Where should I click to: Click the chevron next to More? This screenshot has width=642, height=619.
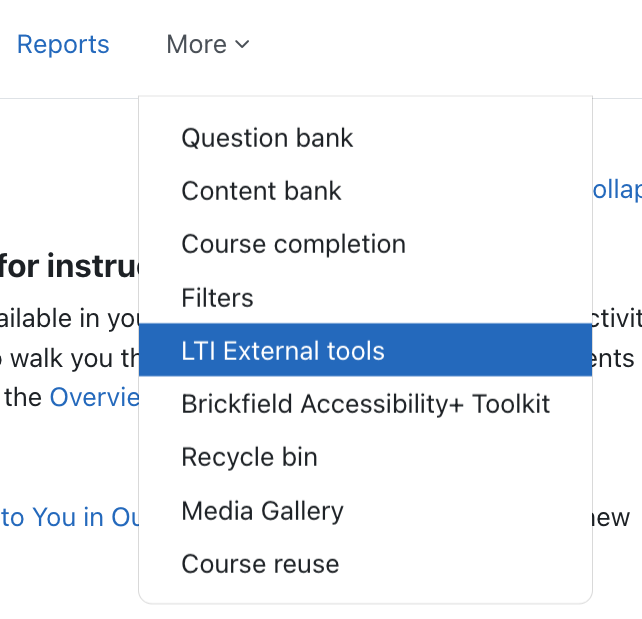[x=242, y=44]
